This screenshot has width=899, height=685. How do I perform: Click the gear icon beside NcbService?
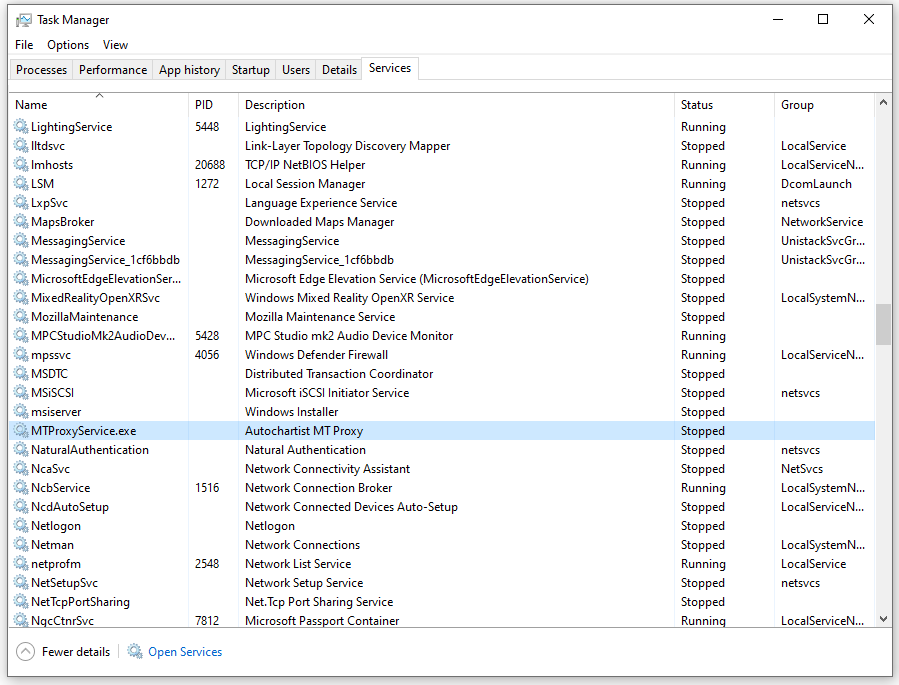click(21, 487)
